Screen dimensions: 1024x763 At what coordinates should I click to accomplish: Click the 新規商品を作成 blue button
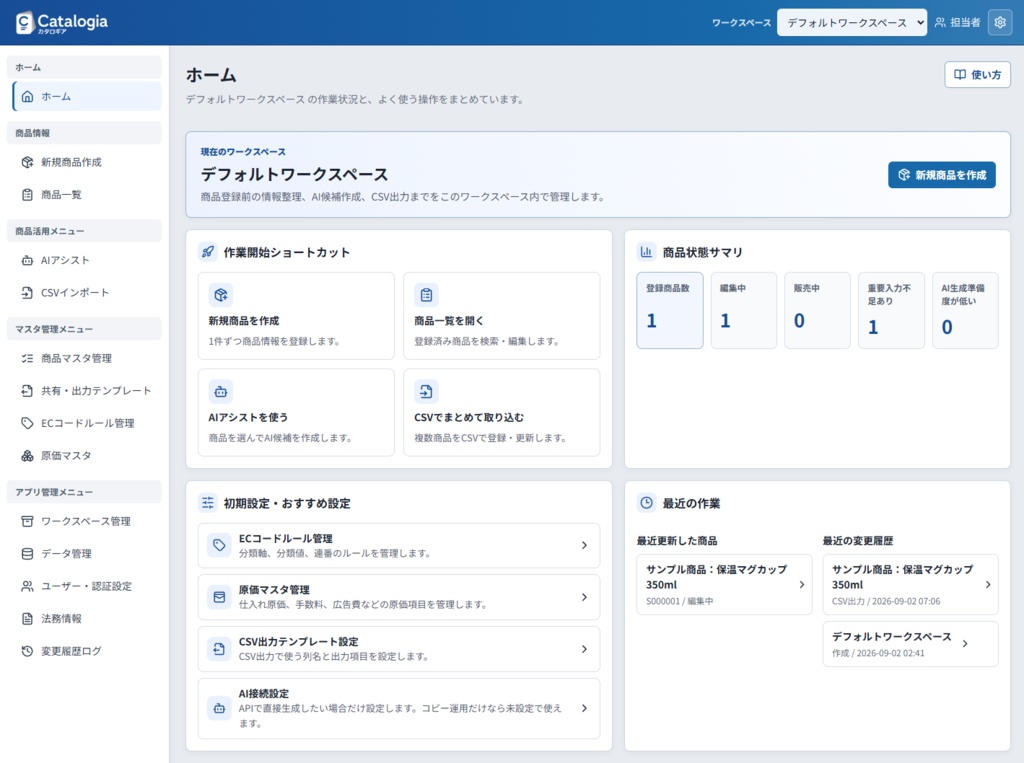(x=942, y=174)
